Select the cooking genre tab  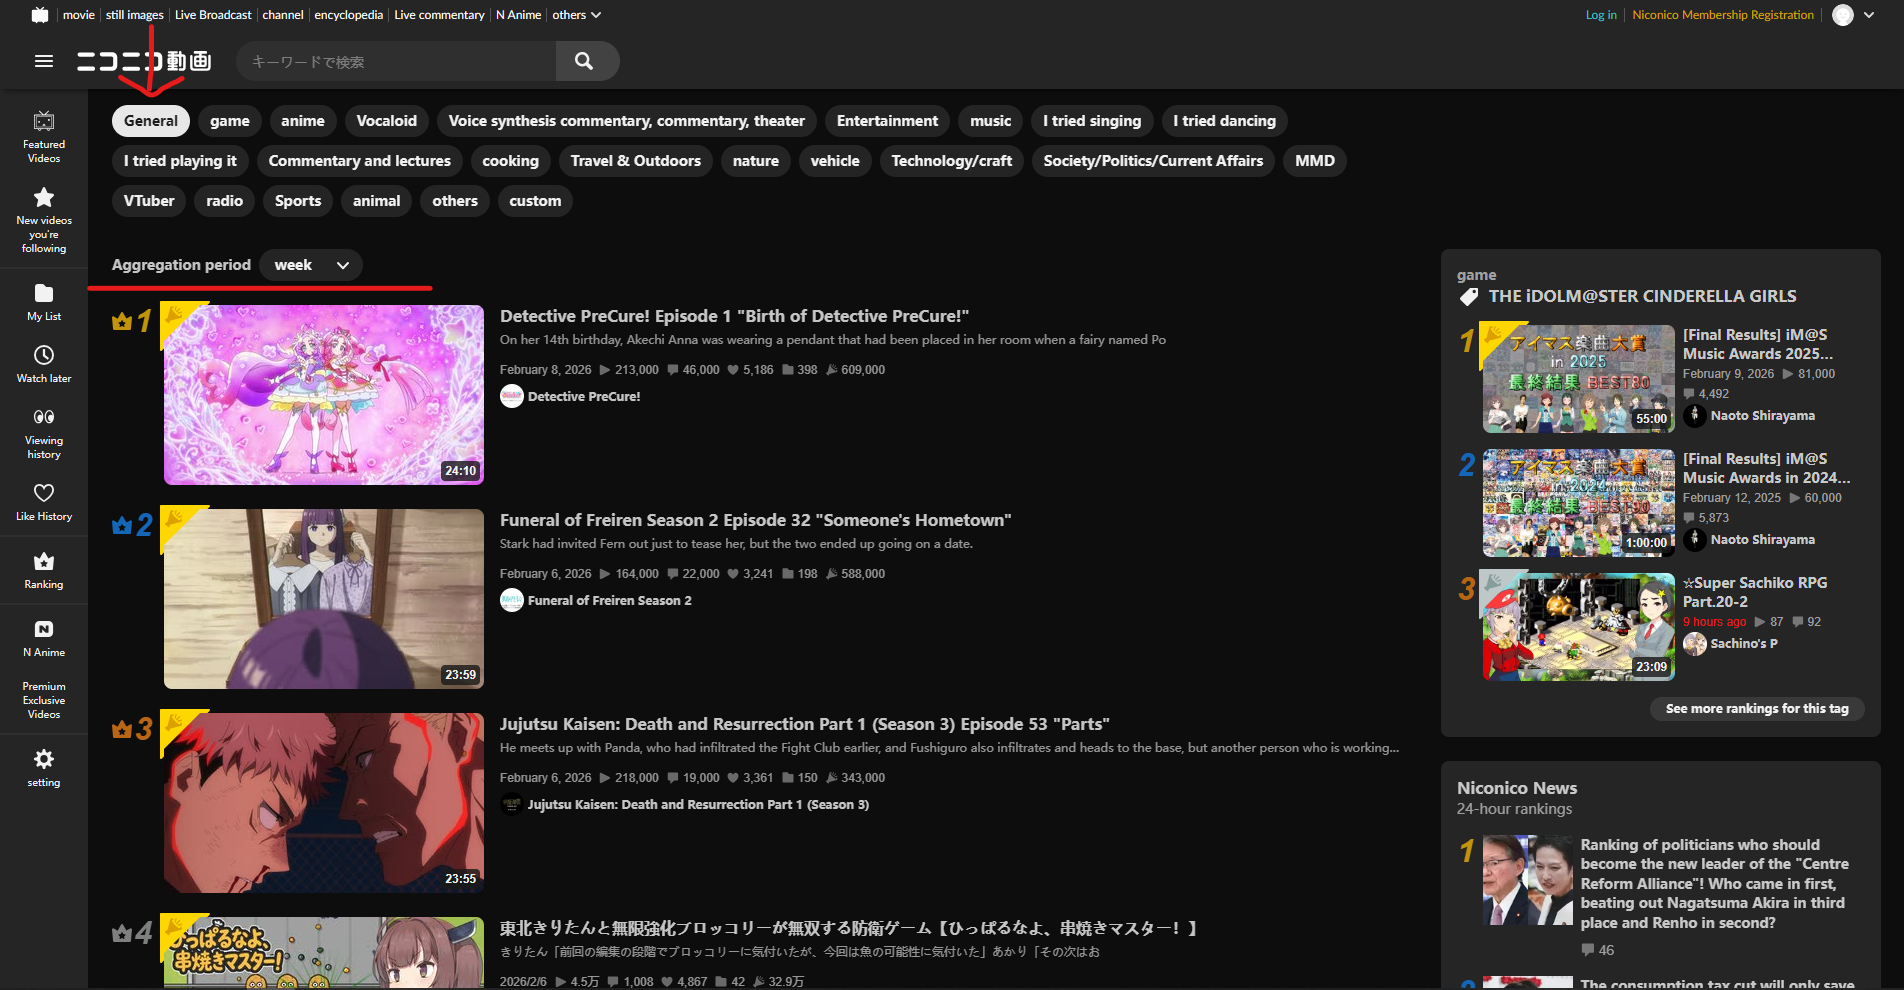tap(511, 161)
